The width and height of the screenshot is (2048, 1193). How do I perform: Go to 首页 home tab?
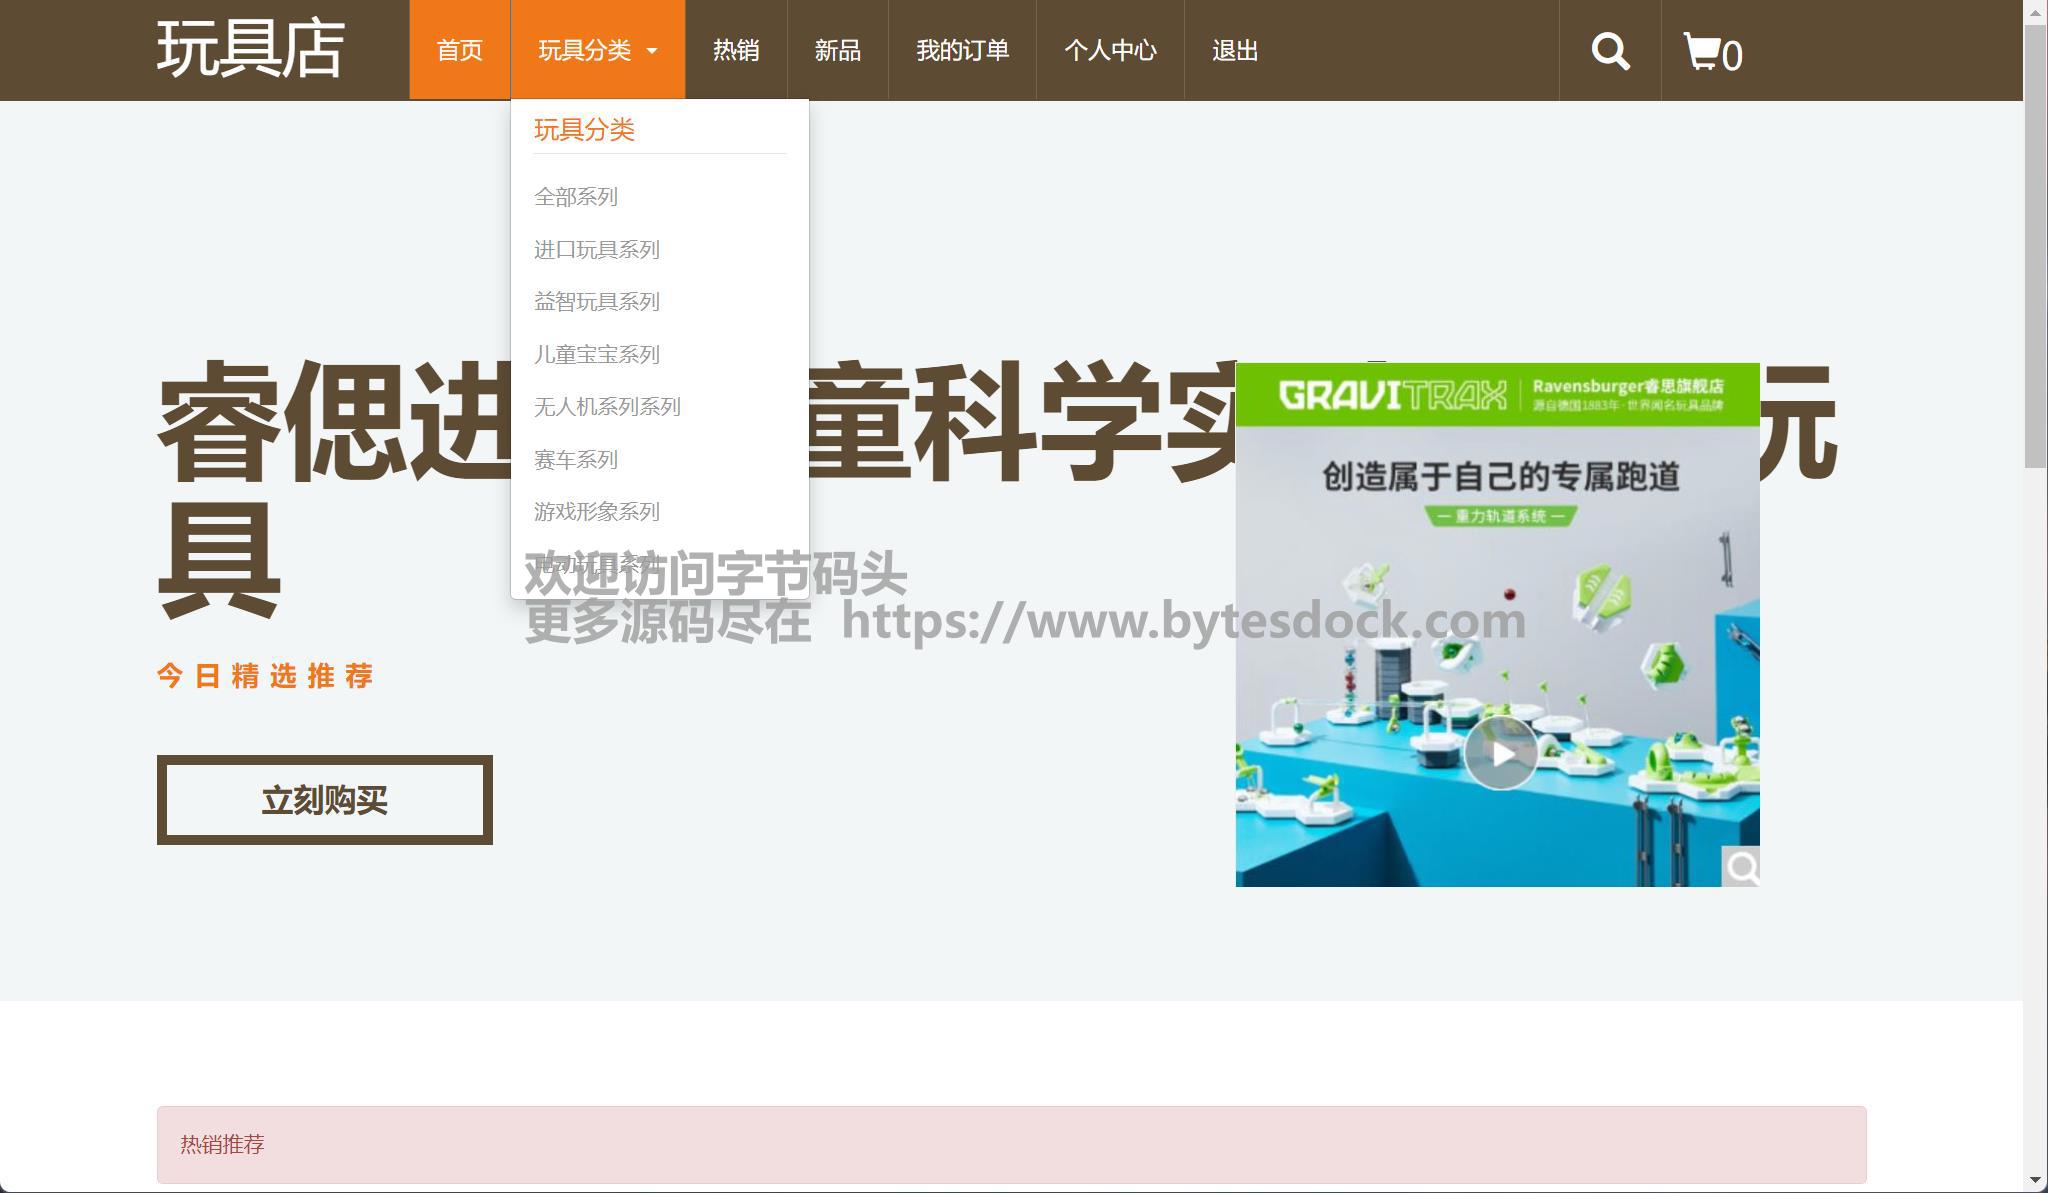click(x=460, y=50)
